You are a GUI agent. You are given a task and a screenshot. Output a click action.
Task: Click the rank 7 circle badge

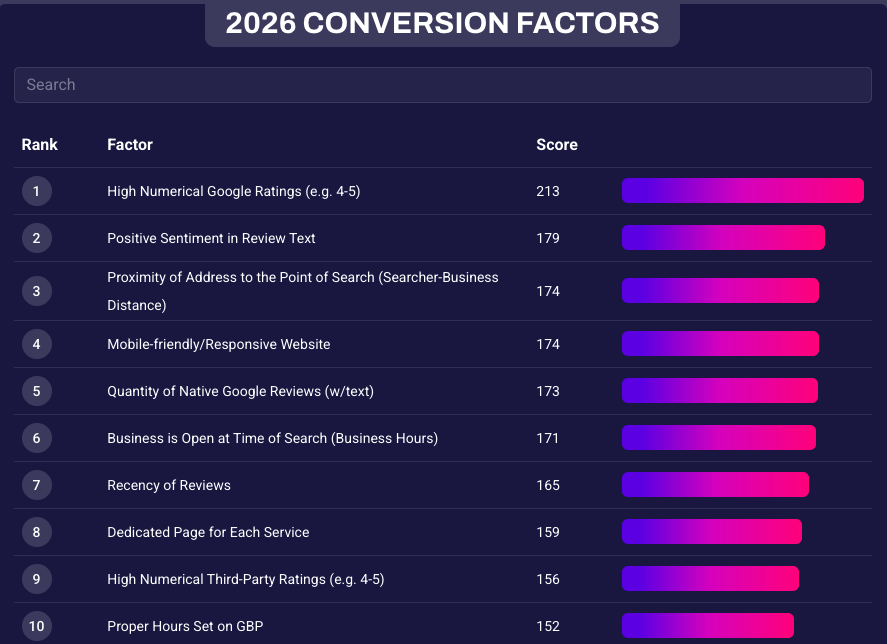tap(37, 485)
